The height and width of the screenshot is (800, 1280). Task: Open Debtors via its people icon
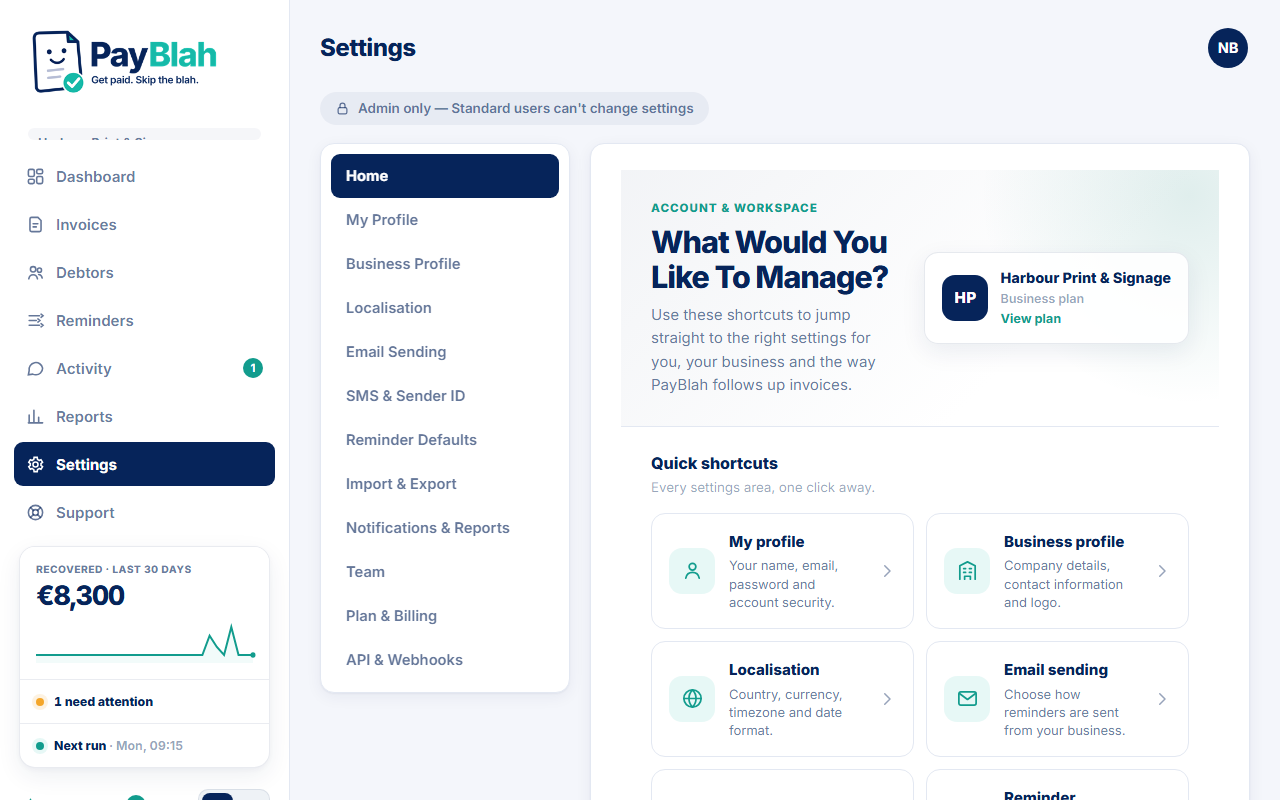(x=36, y=273)
